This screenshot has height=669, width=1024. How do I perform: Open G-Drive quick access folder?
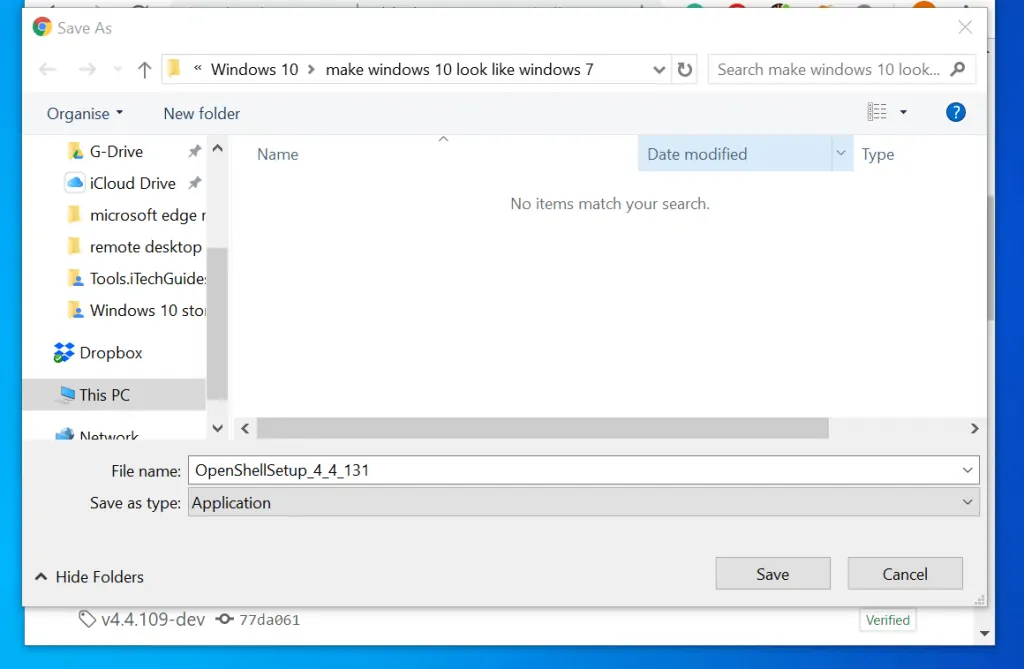pos(116,152)
